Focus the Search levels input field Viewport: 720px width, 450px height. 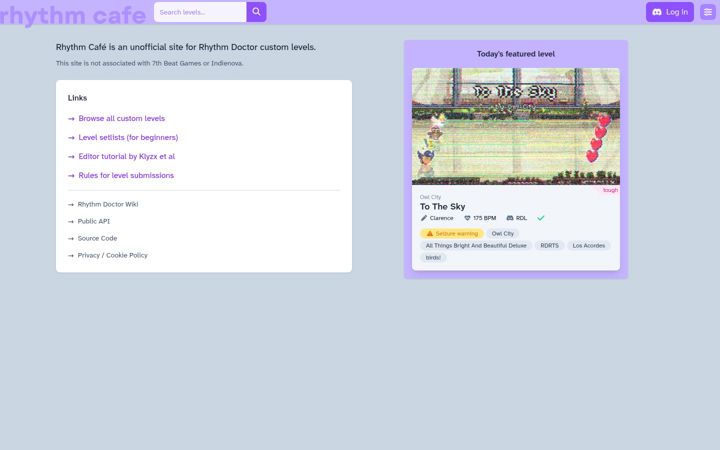click(200, 12)
